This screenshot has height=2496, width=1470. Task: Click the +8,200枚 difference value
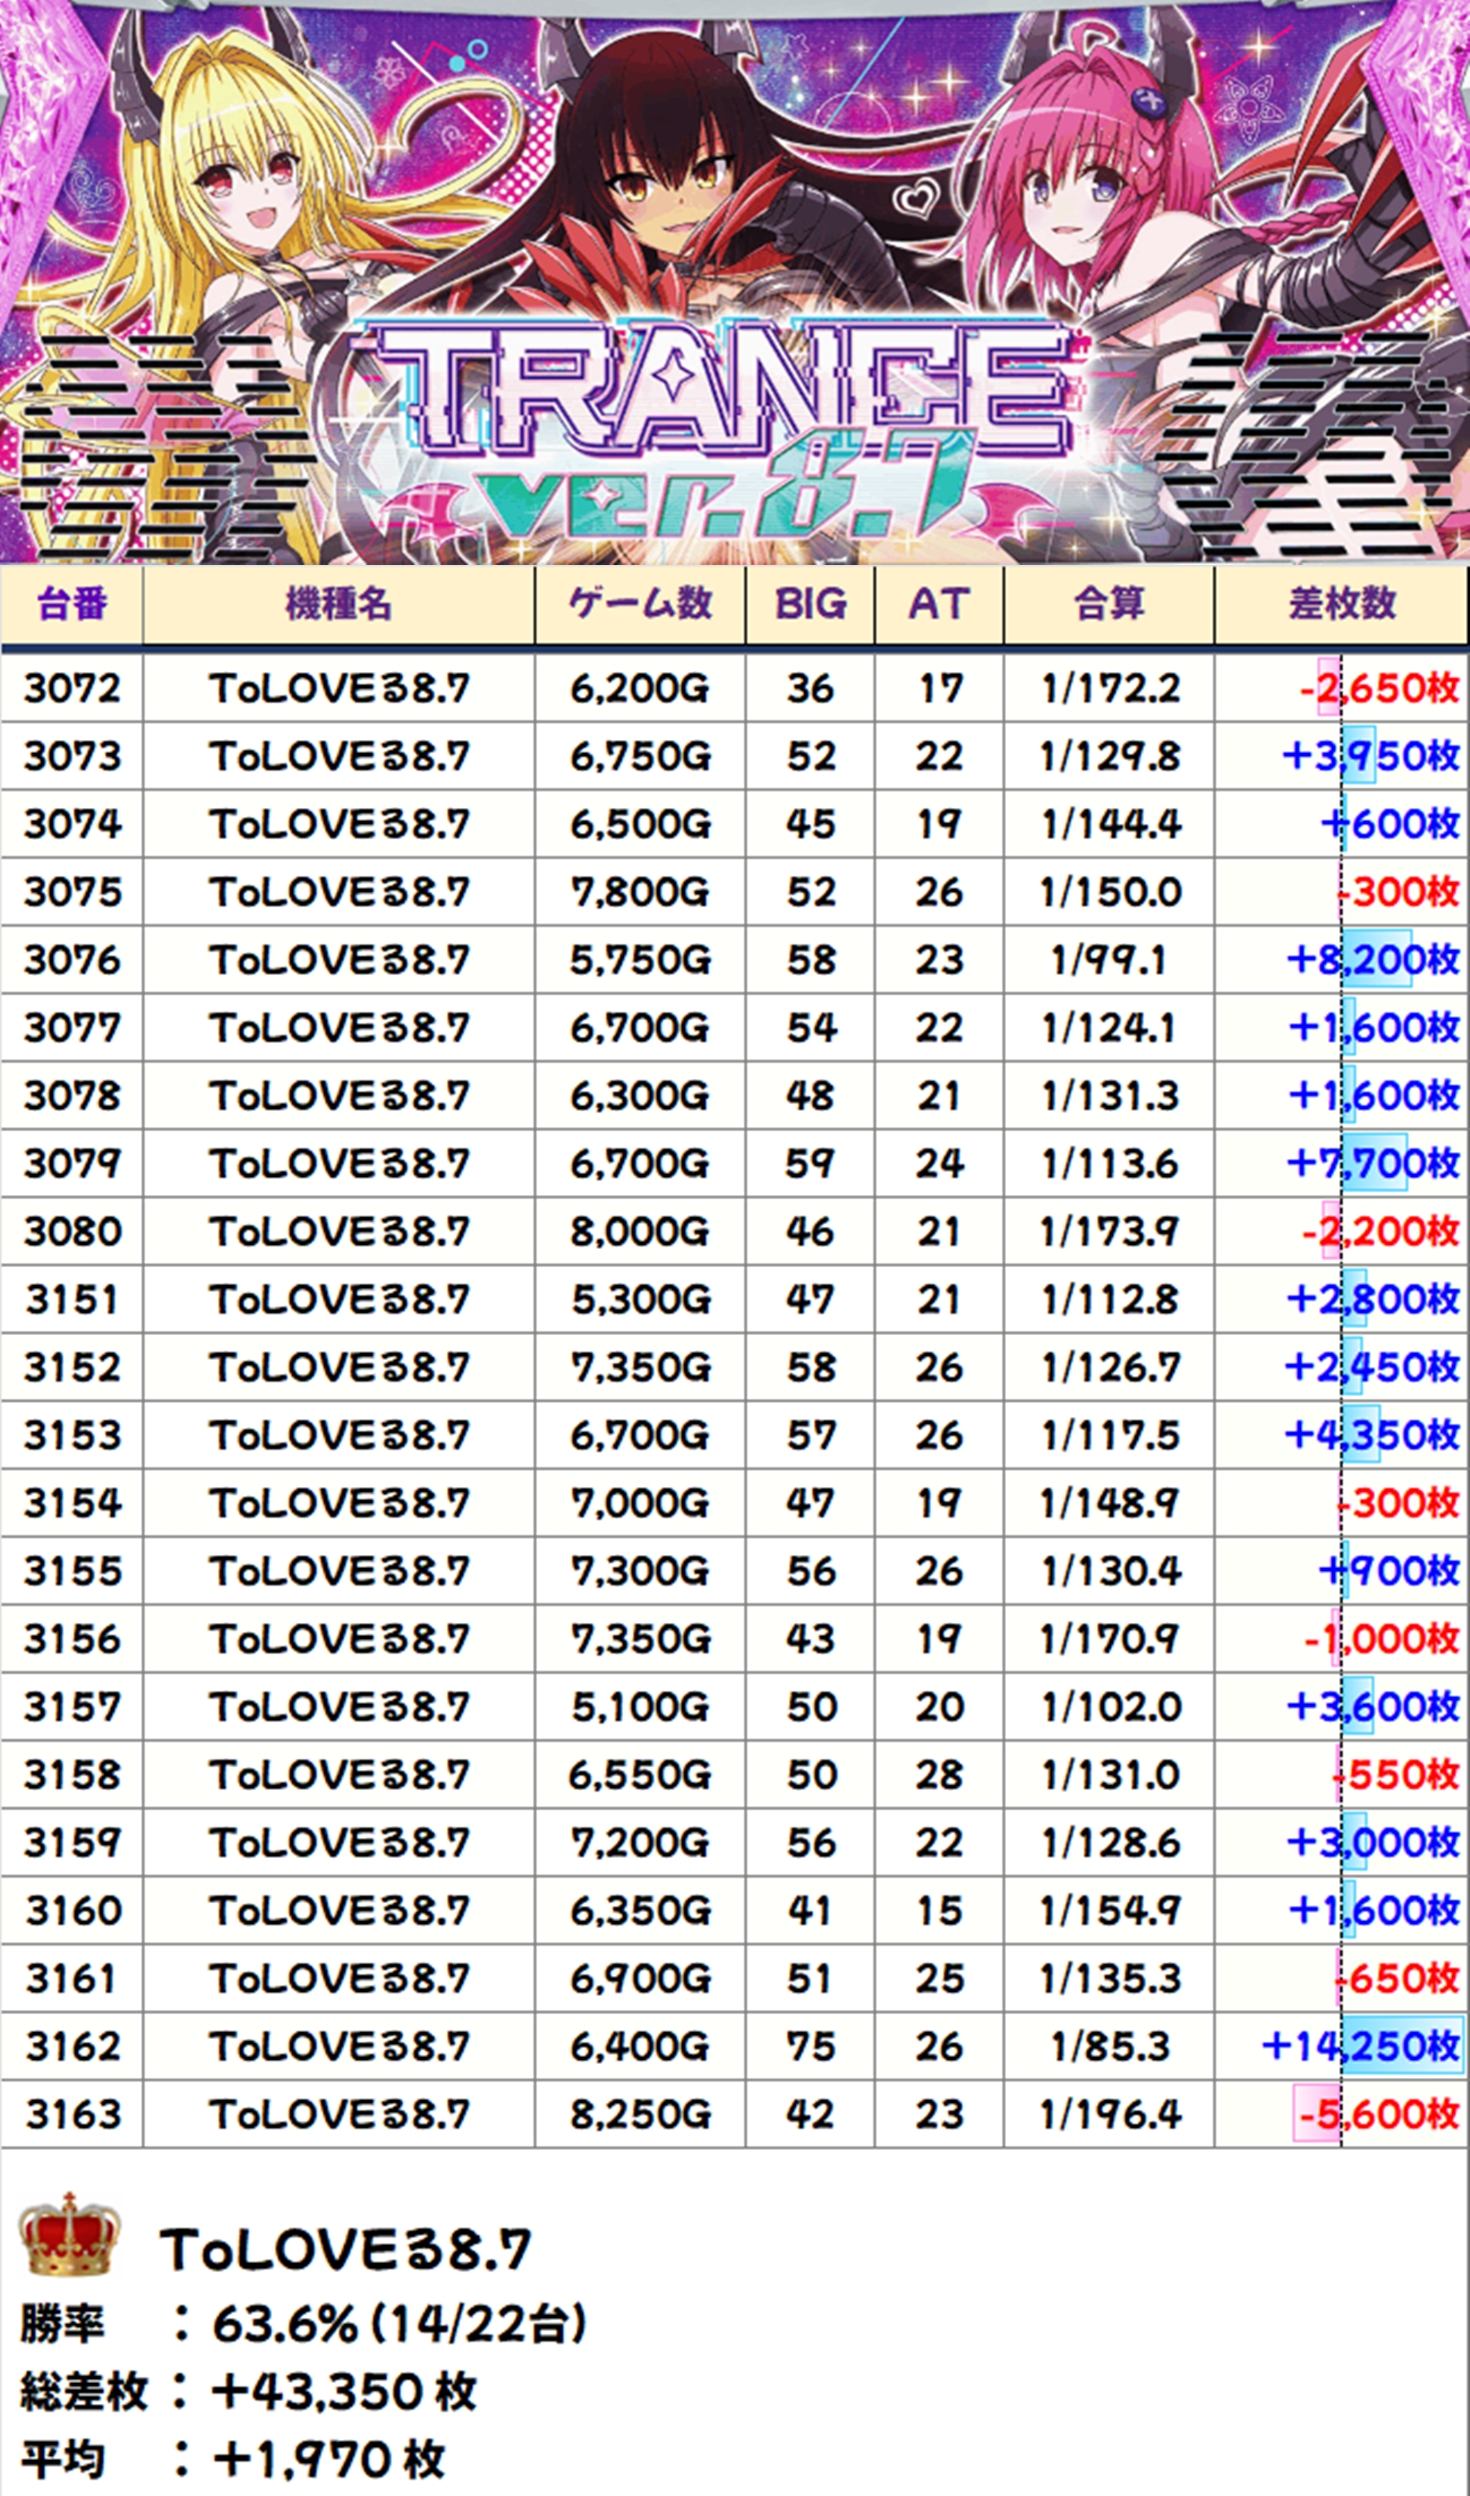point(1372,960)
